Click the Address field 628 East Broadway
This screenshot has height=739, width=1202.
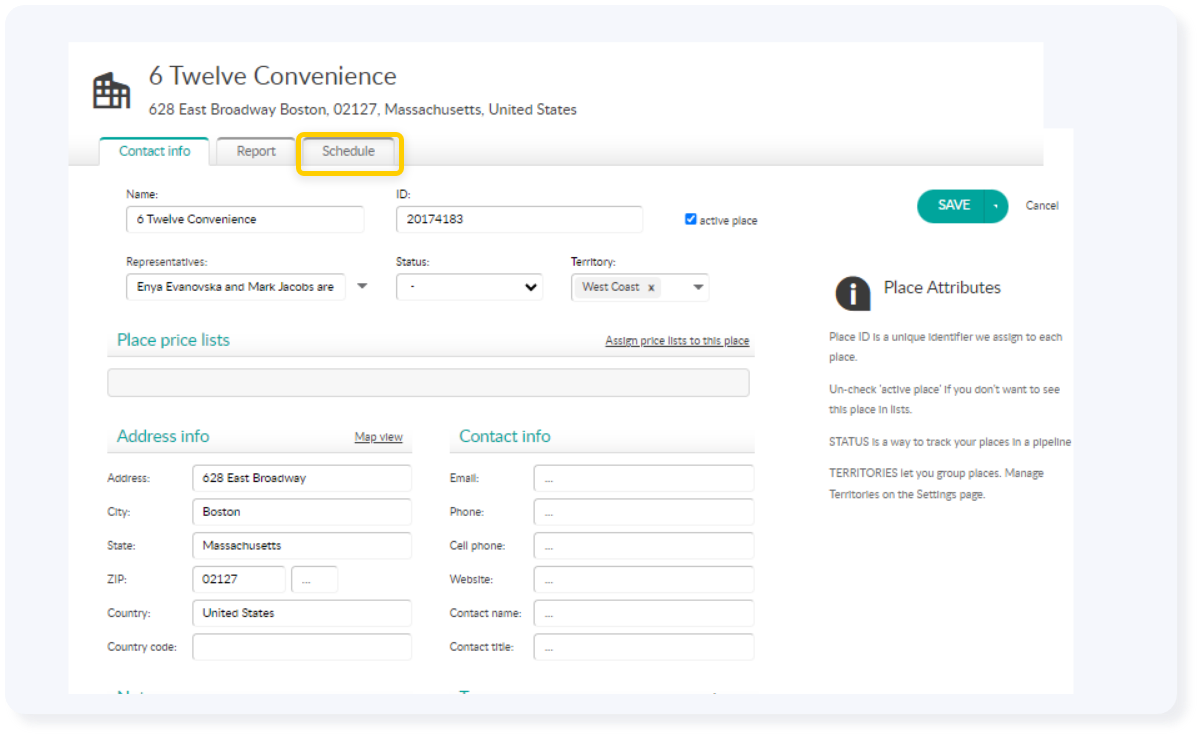[x=302, y=478]
